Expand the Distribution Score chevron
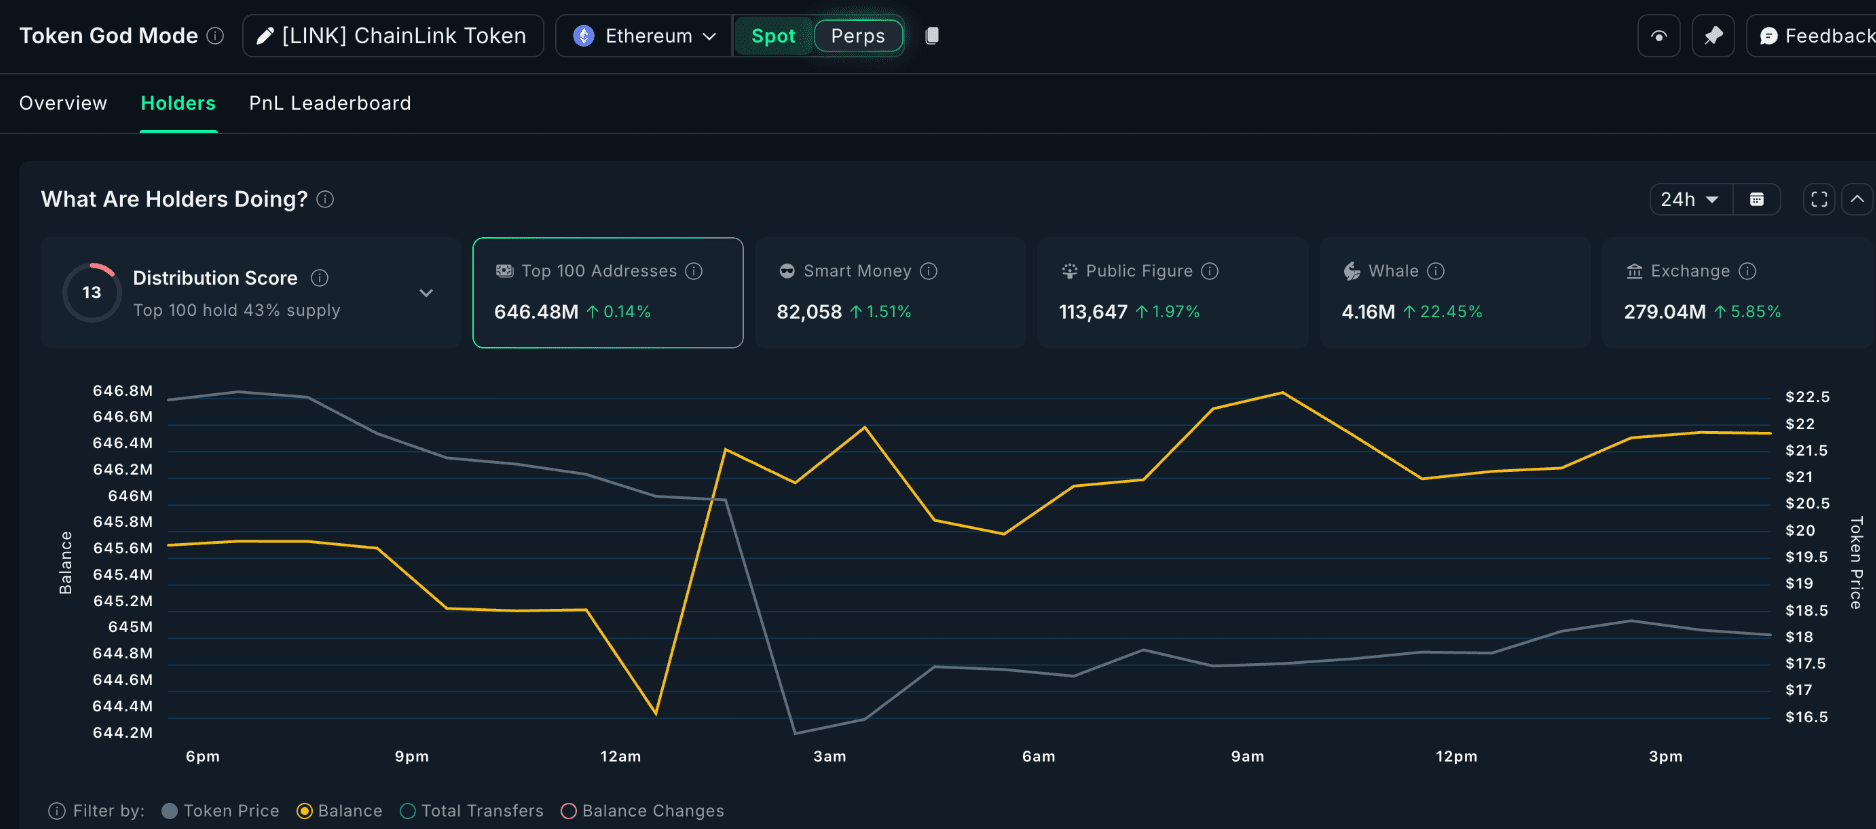Viewport: 1876px width, 829px height. [426, 293]
